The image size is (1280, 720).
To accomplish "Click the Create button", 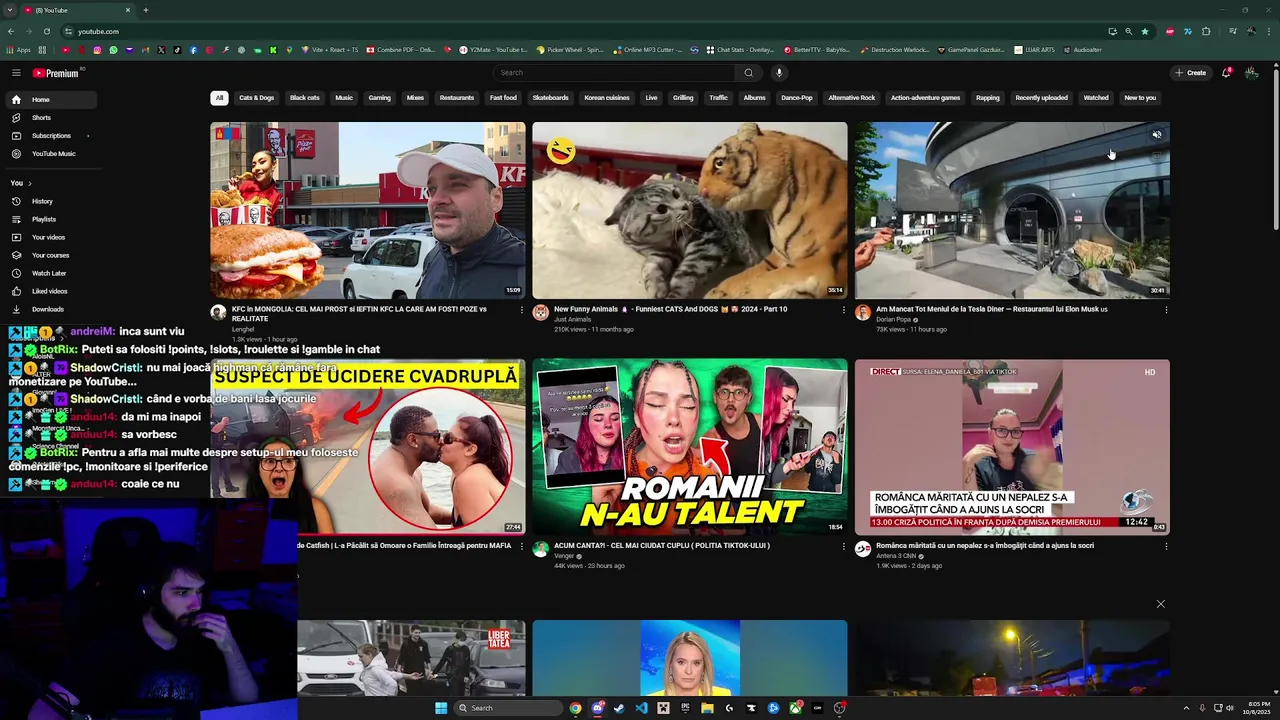I will [1191, 72].
